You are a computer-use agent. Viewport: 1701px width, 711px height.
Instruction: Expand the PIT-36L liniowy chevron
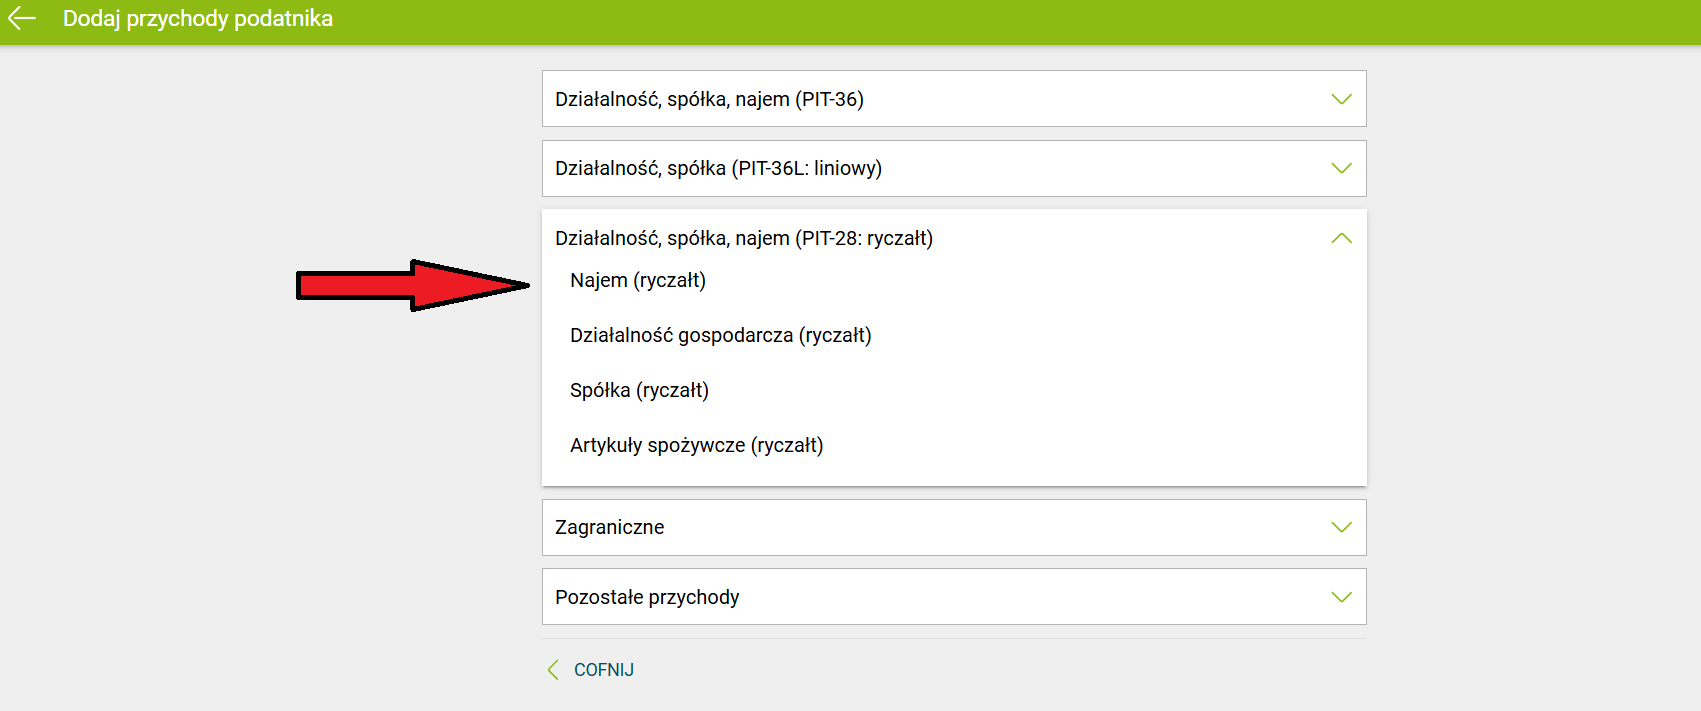click(1341, 168)
